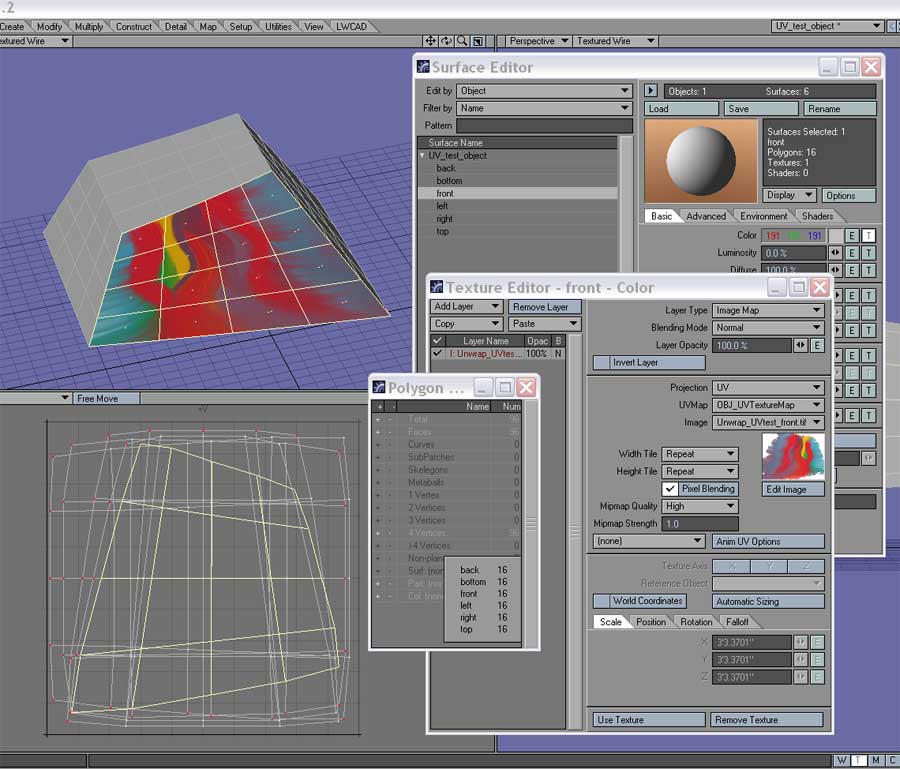Collapse UV_test_object tree in surface list

click(422, 156)
